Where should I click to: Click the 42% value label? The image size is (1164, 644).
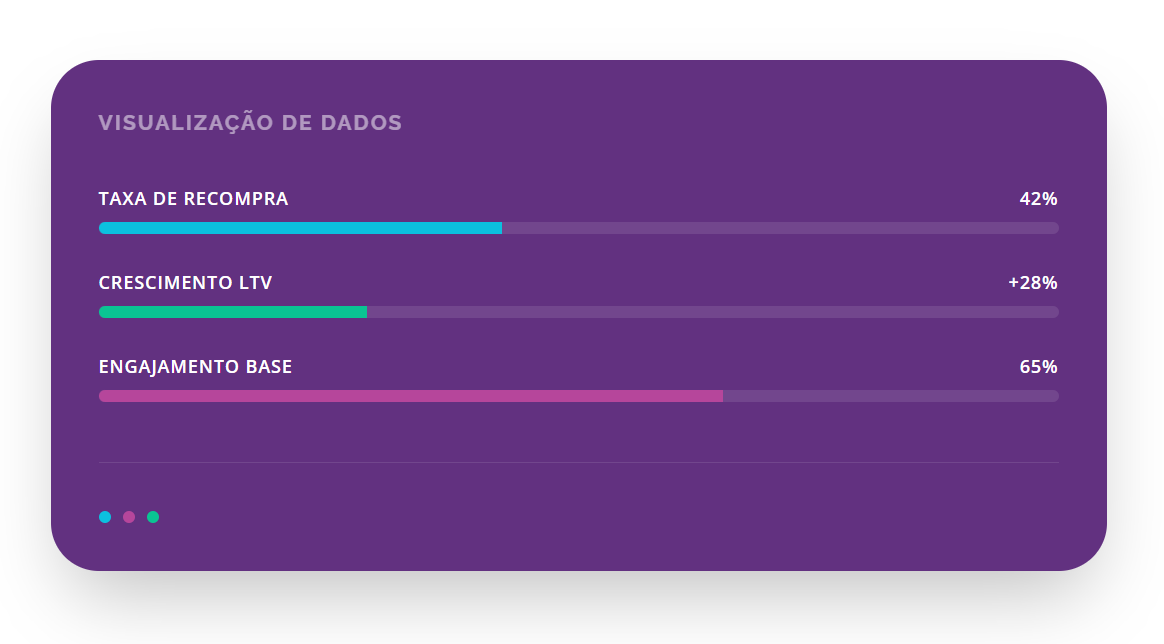click(1037, 198)
